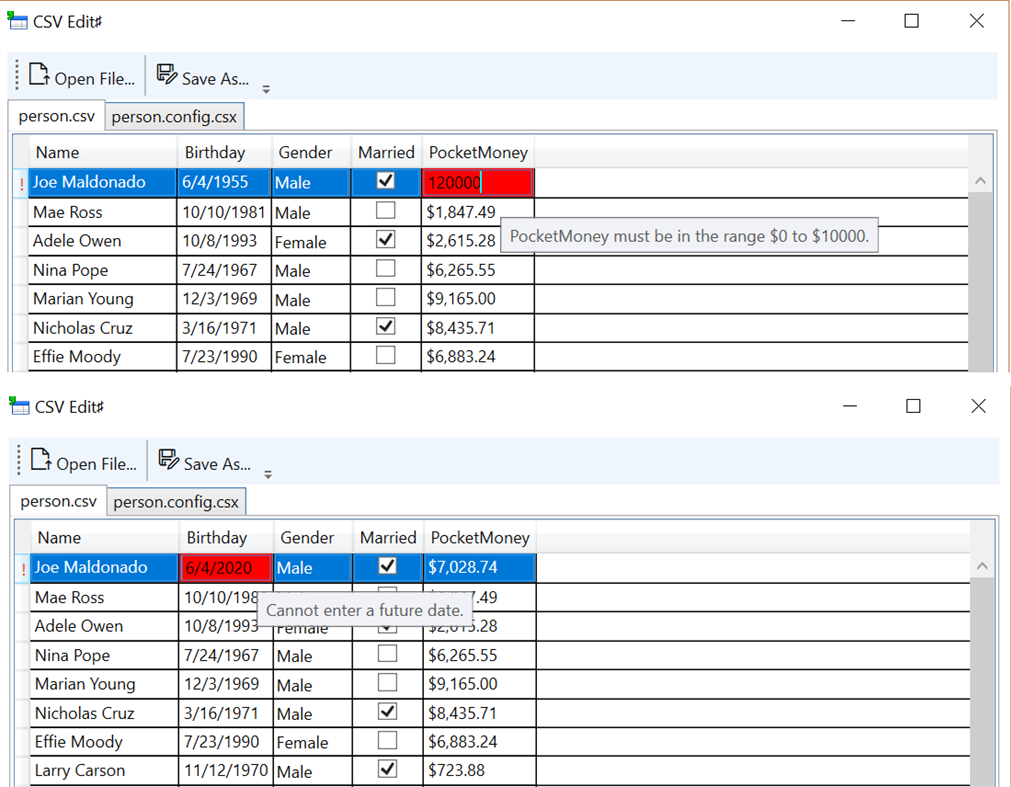
Task: Click Save As icon in top window
Action: tap(166, 74)
